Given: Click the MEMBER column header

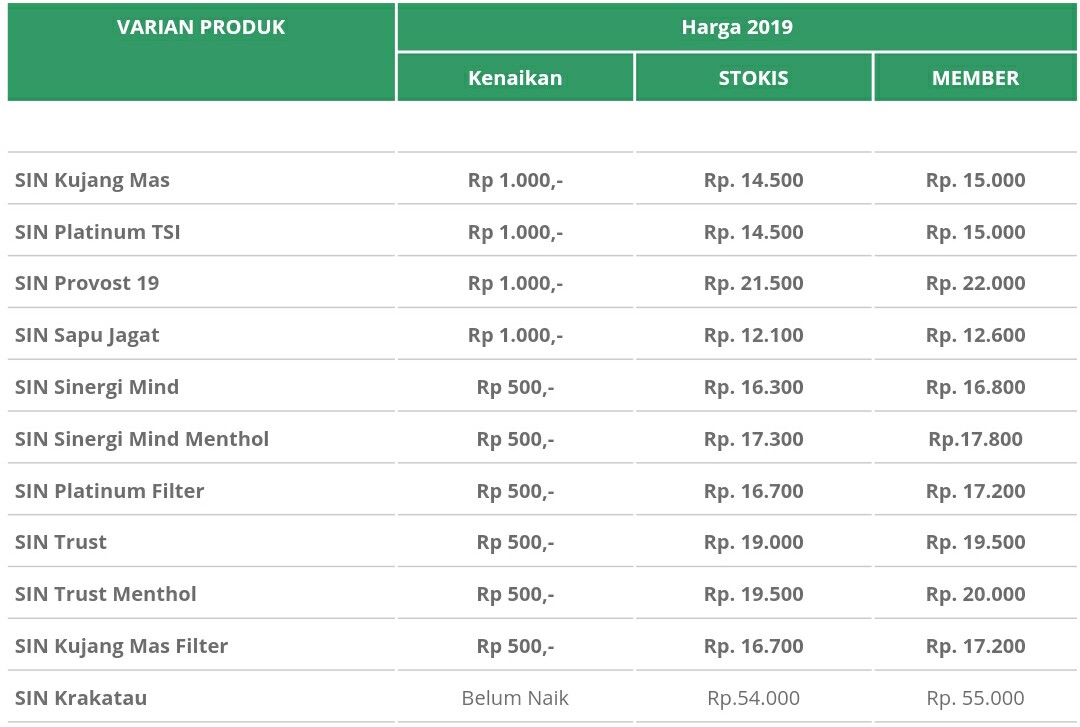Looking at the screenshot, I should click(975, 78).
